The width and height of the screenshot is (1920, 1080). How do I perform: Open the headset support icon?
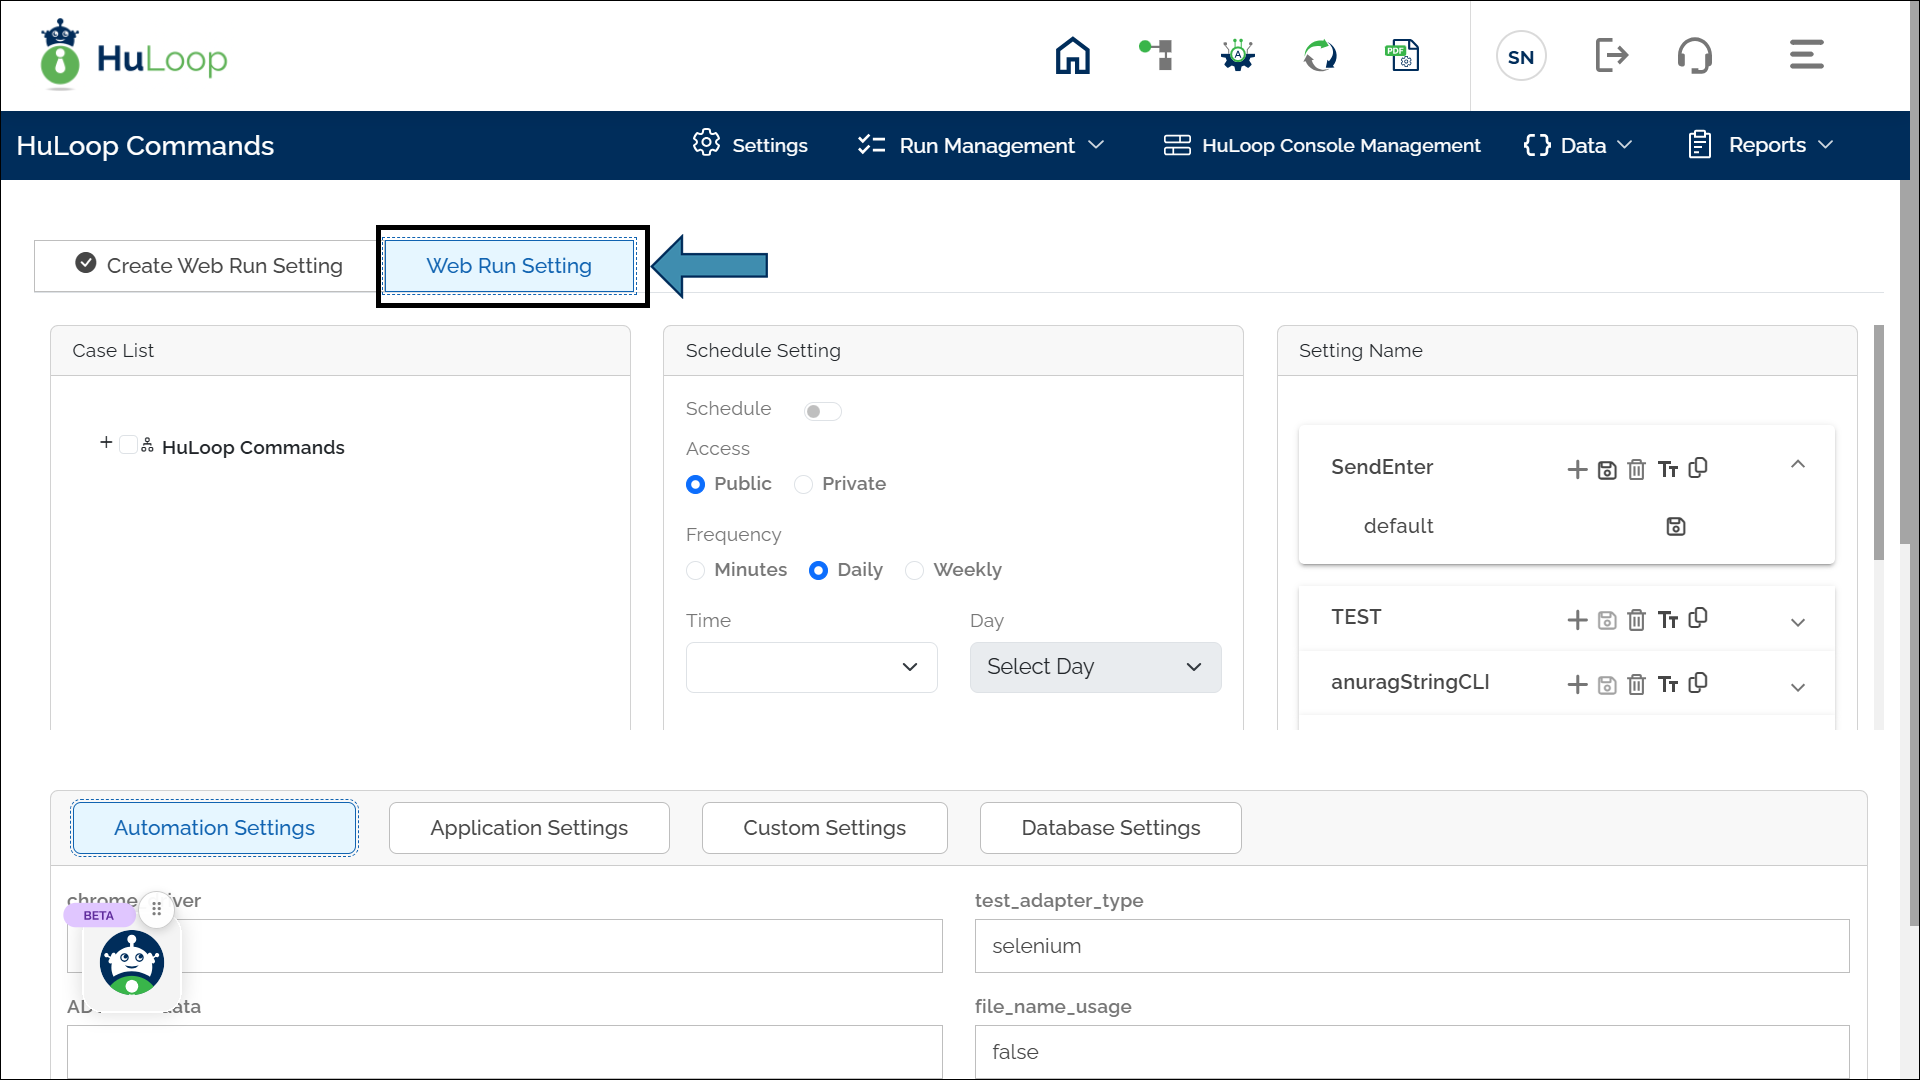[1694, 56]
